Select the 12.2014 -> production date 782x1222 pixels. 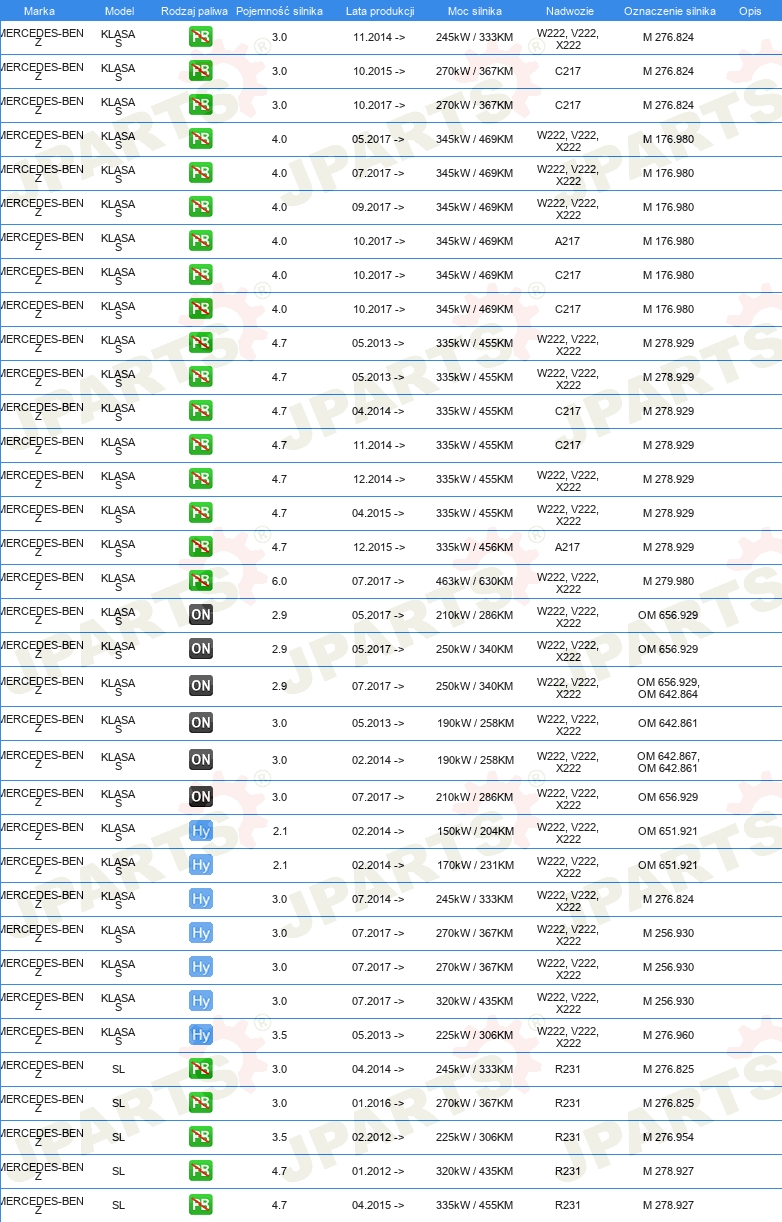(379, 480)
